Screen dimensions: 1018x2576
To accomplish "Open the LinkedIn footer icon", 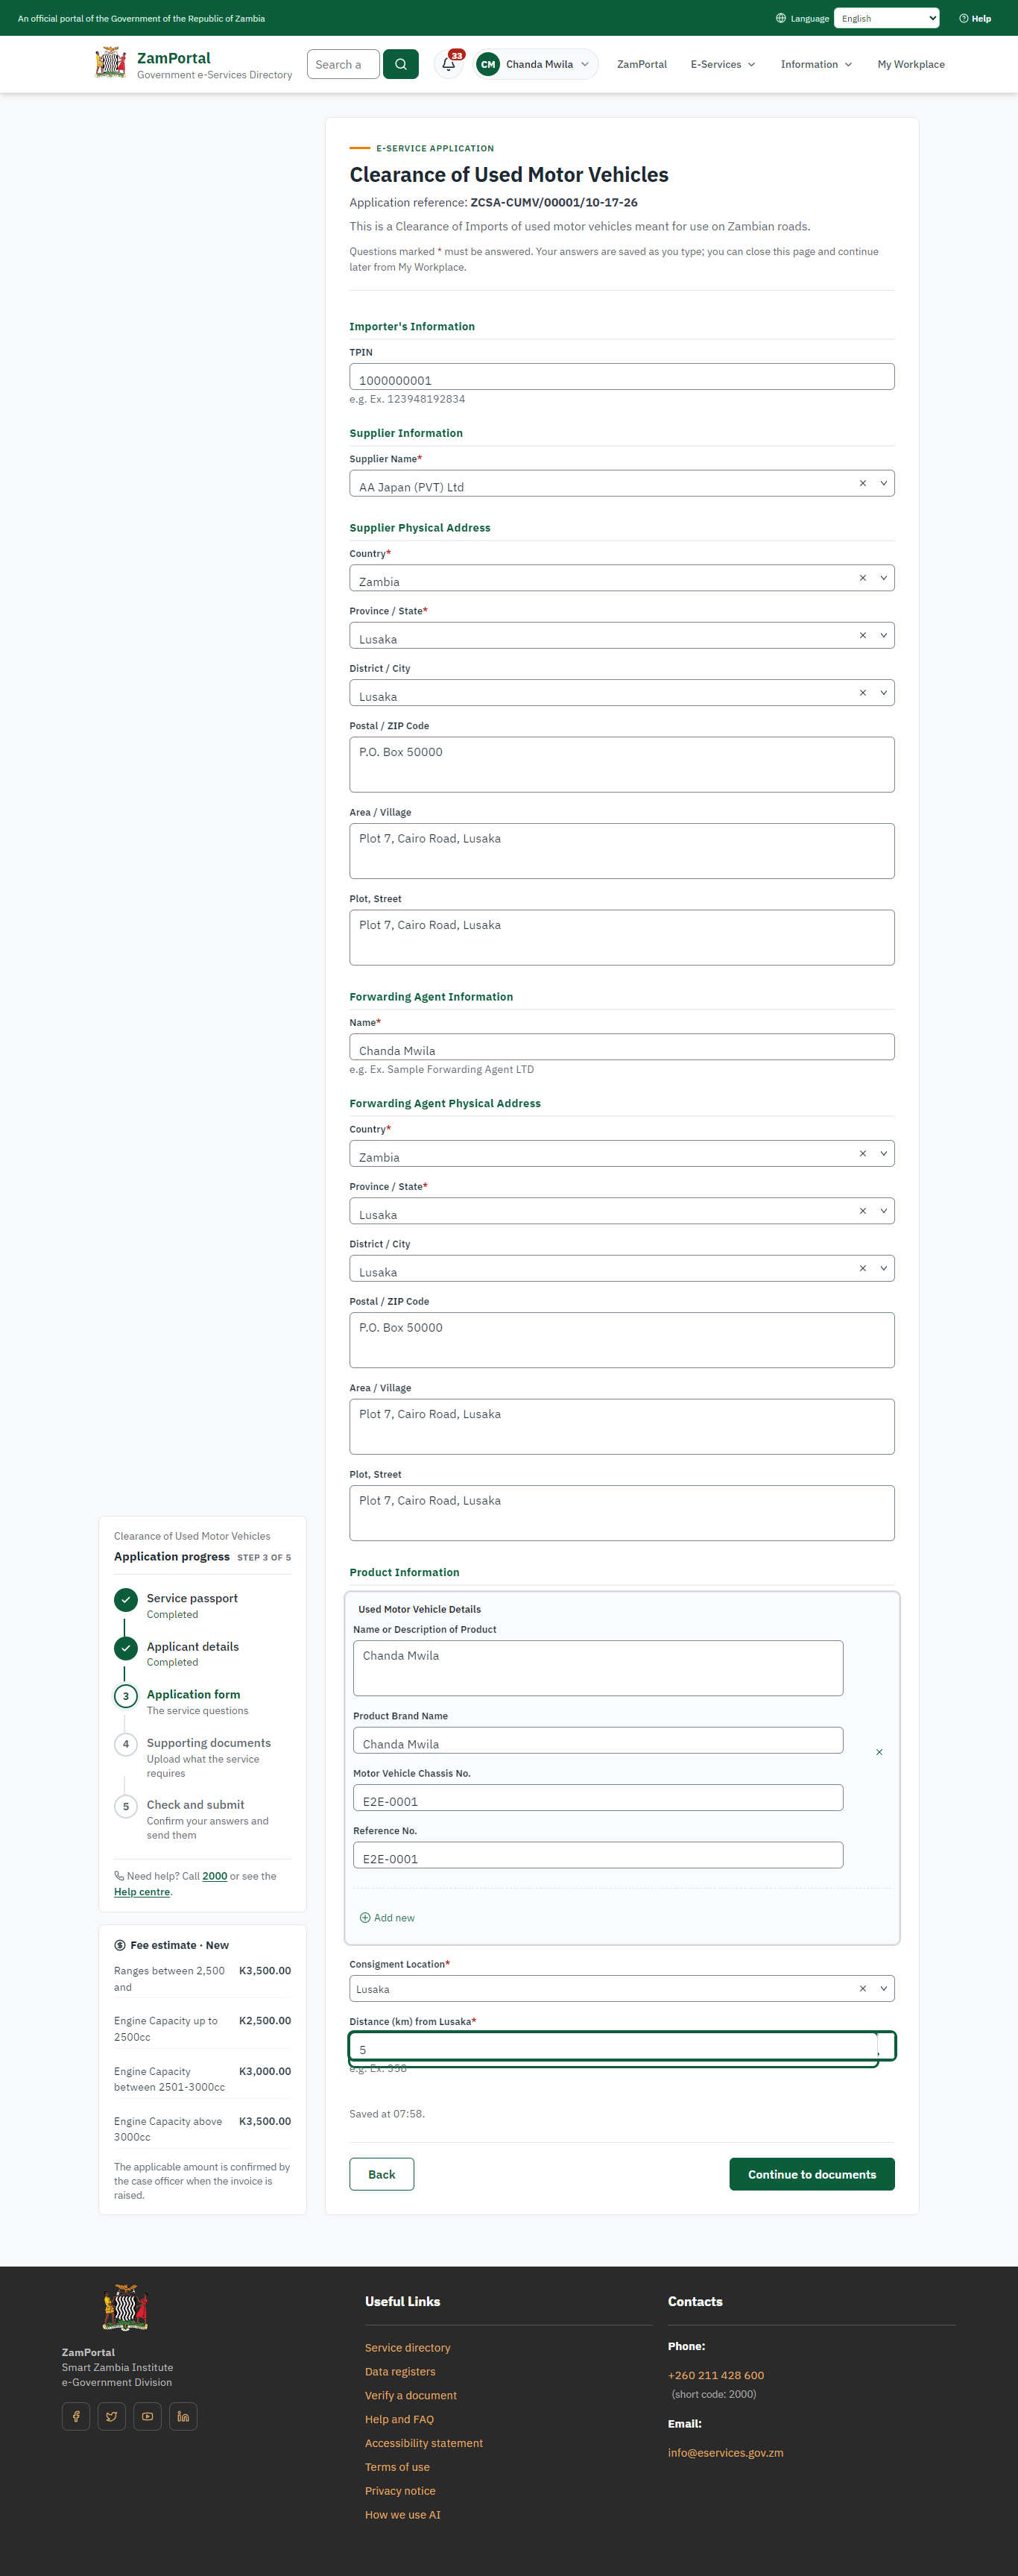I will coord(183,2416).
